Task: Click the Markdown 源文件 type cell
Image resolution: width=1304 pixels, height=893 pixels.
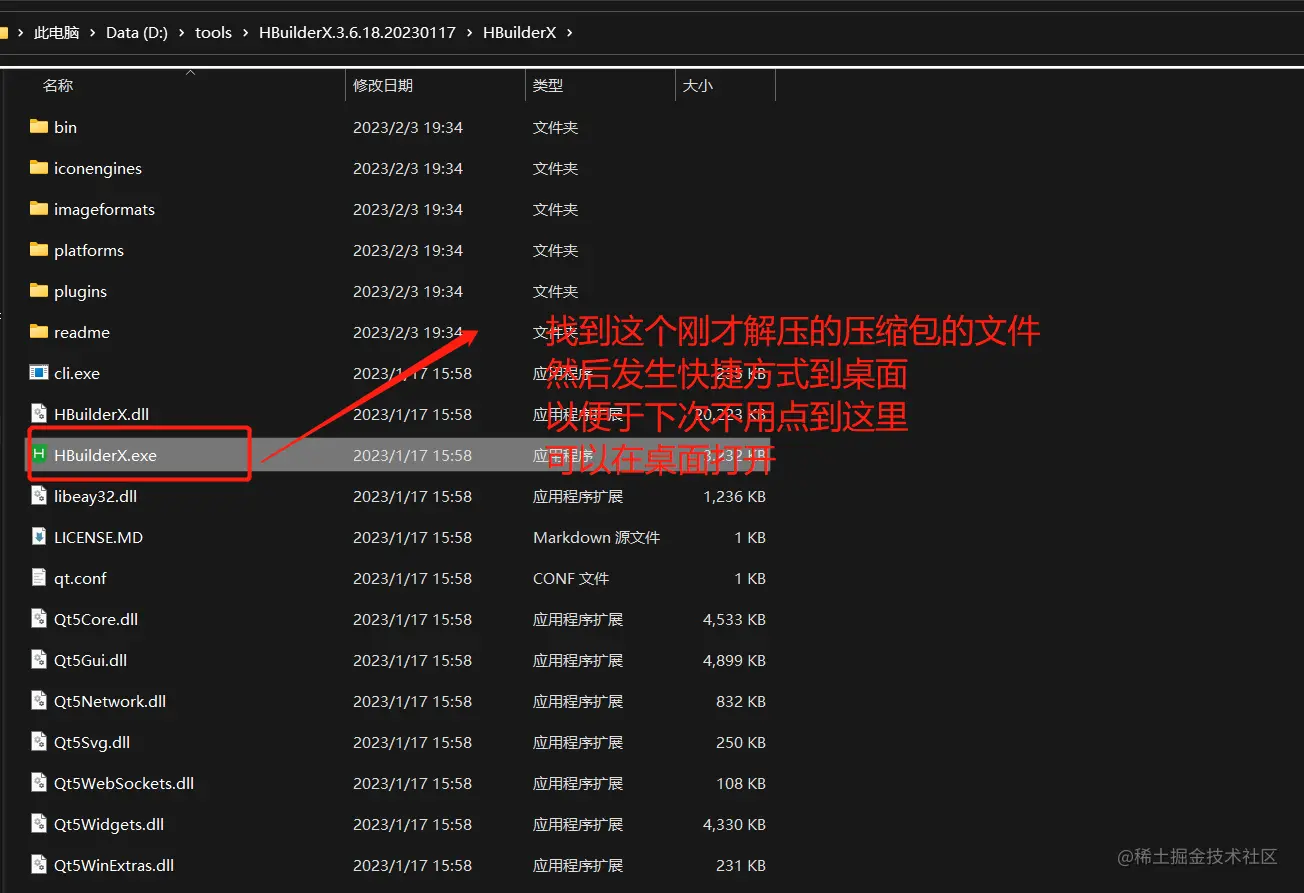Action: pos(596,537)
